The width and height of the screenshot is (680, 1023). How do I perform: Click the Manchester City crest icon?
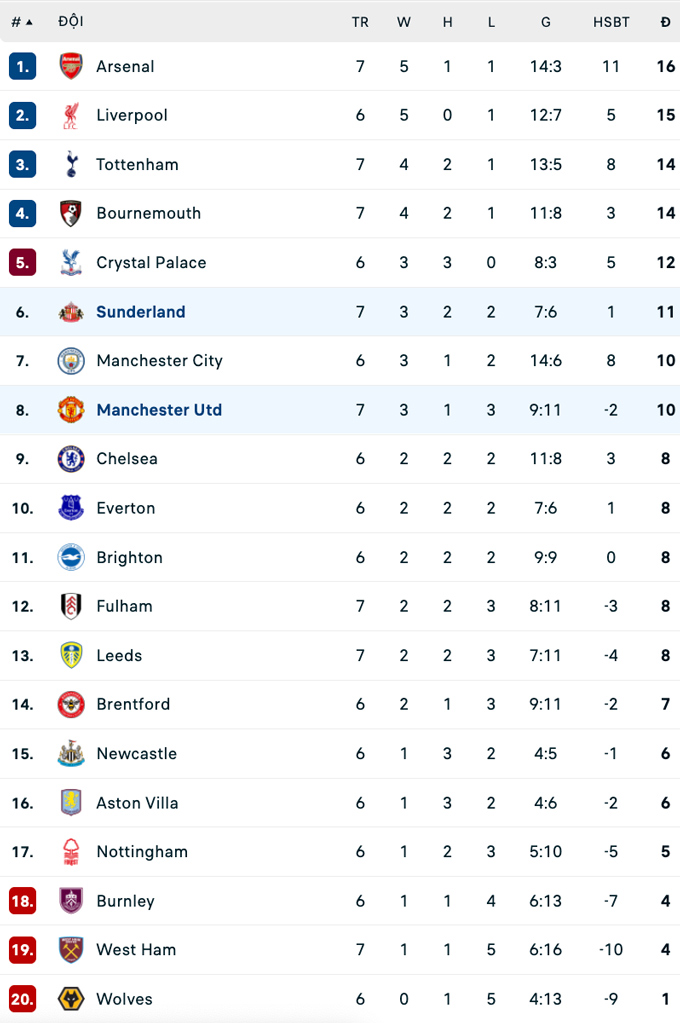(x=71, y=361)
